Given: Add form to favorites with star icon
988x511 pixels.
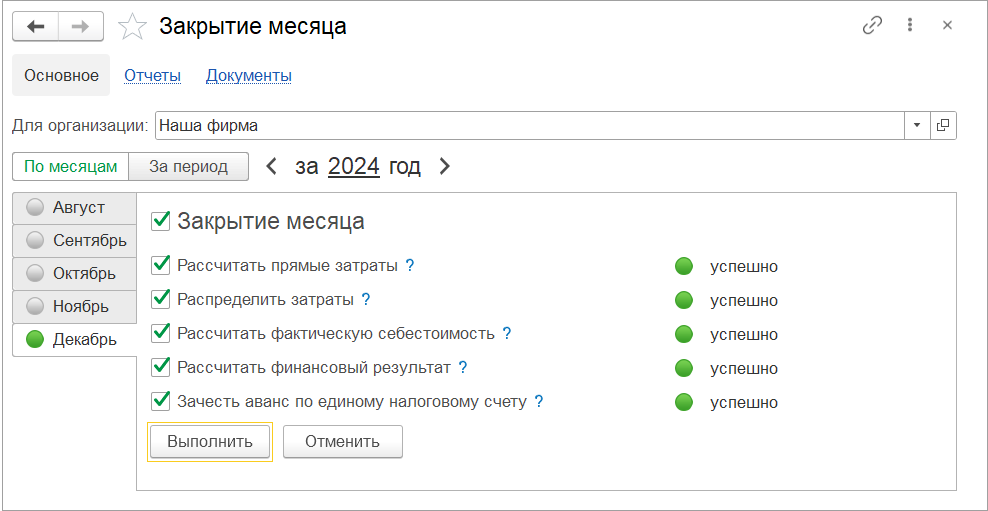Looking at the screenshot, I should [132, 27].
